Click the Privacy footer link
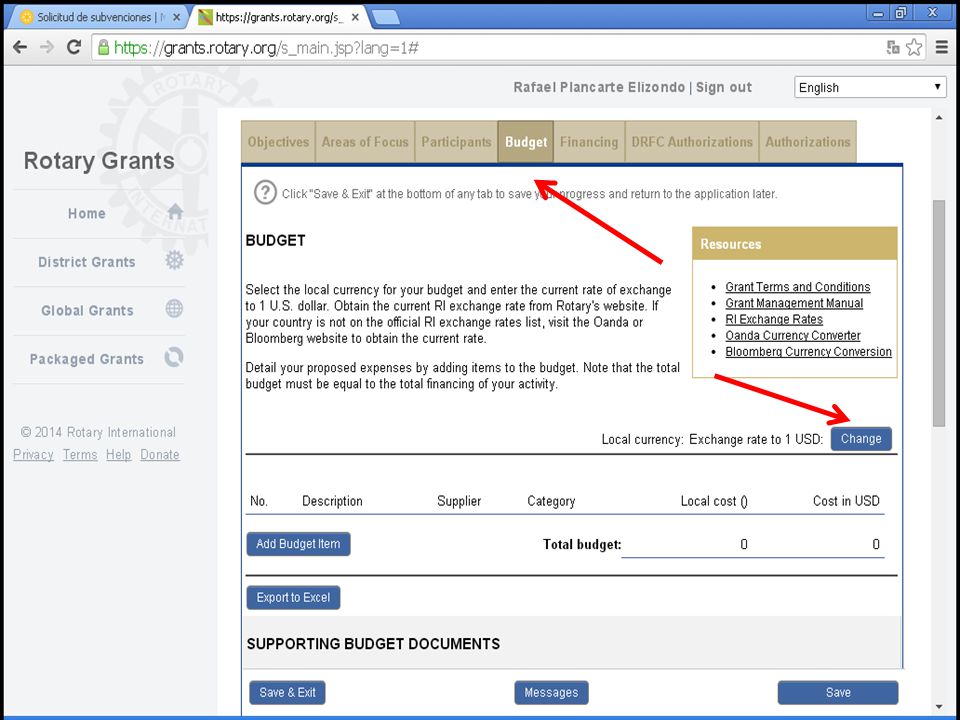The width and height of the screenshot is (960, 720). [x=34, y=454]
